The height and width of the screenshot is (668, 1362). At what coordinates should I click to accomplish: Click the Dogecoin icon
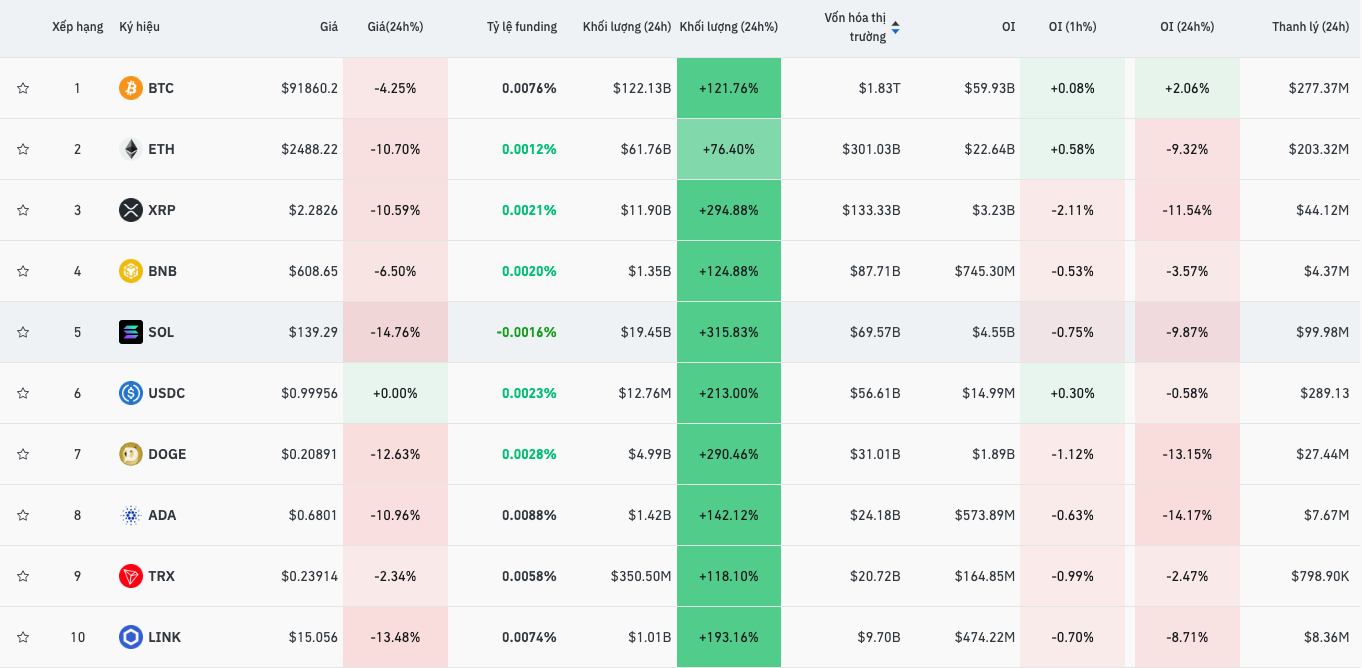[131, 454]
